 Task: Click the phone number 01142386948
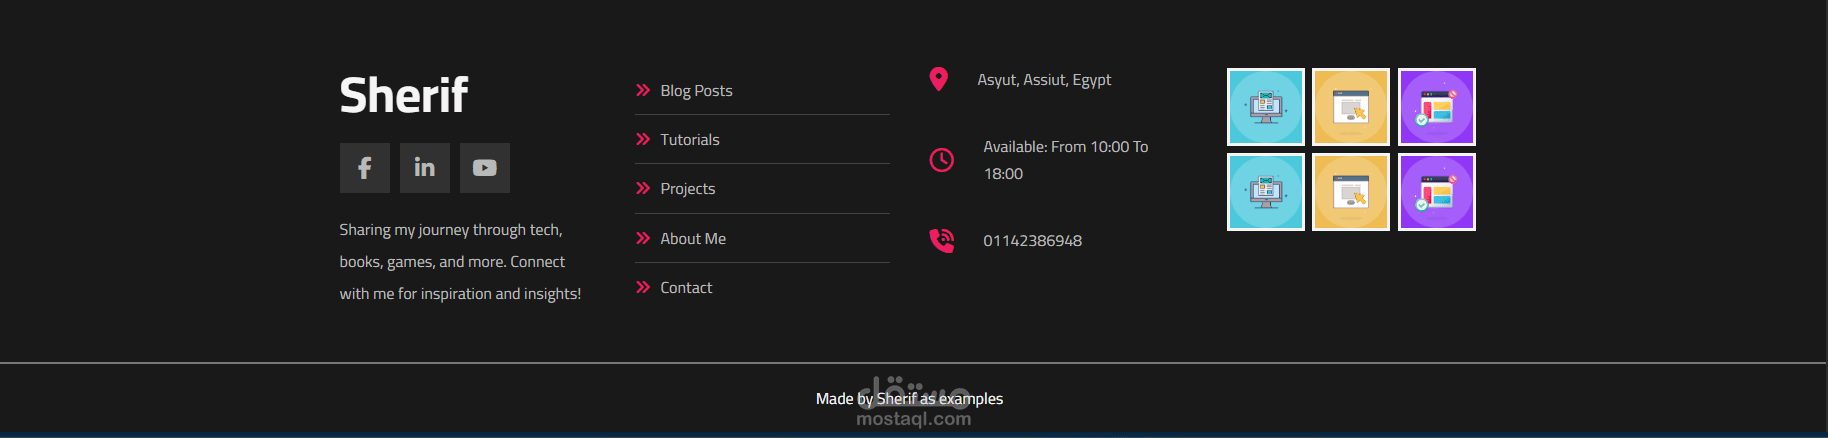click(1032, 241)
